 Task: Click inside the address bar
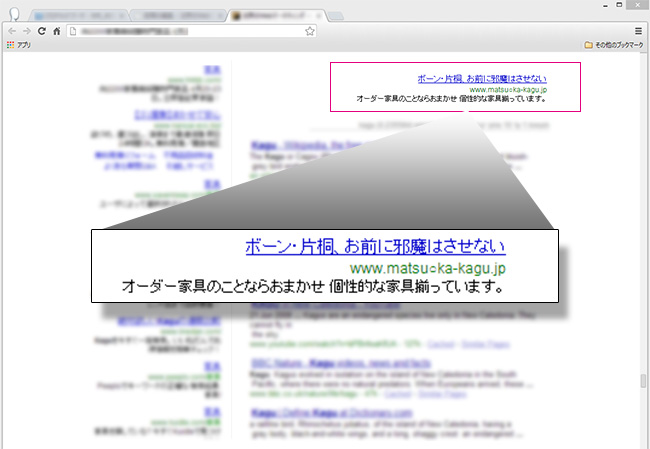click(x=191, y=31)
